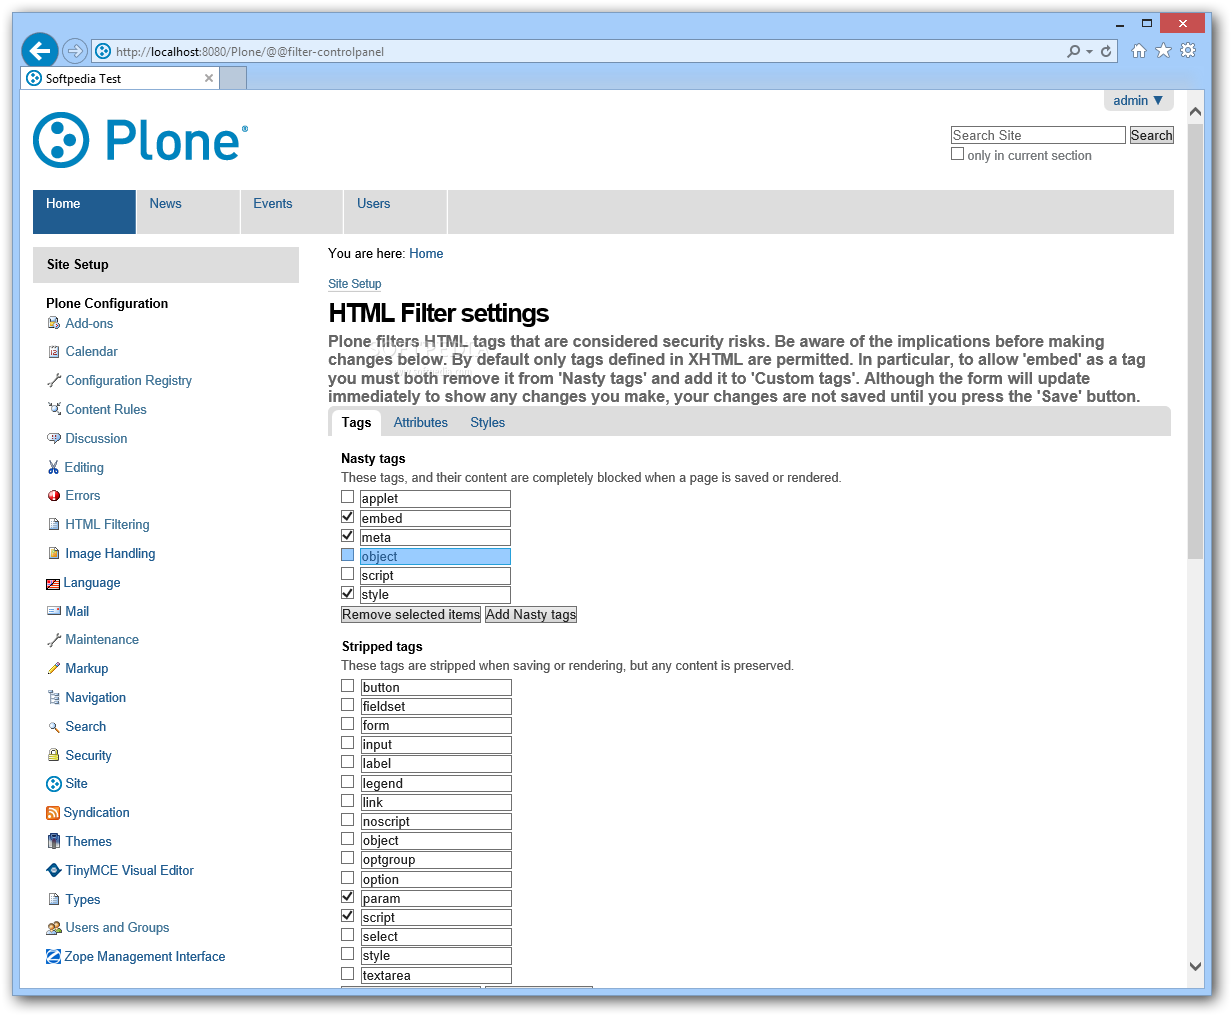1232x1016 pixels.
Task: Click the Users and Groups icon
Action: [x=54, y=928]
